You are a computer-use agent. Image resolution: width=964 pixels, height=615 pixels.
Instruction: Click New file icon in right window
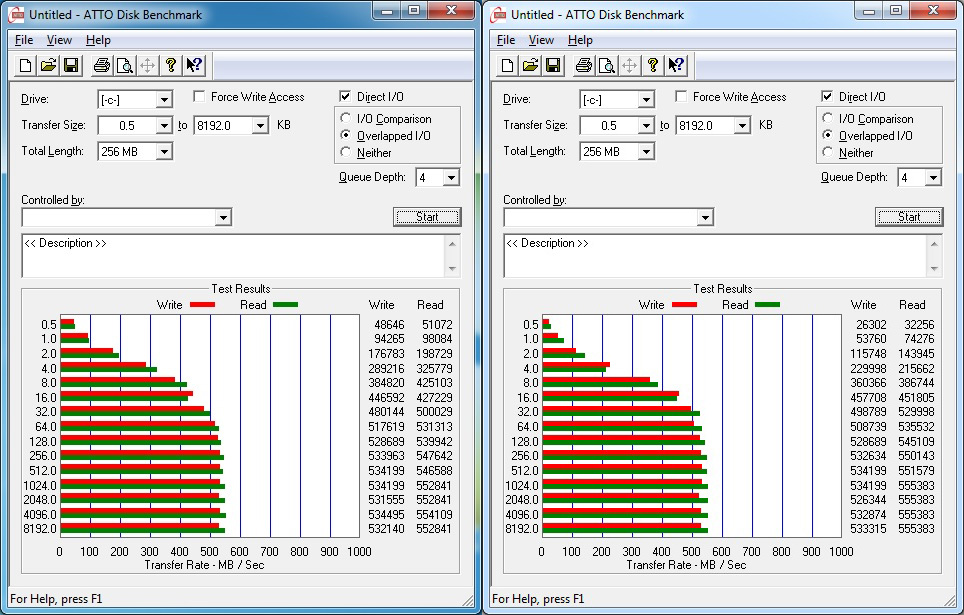coord(508,65)
